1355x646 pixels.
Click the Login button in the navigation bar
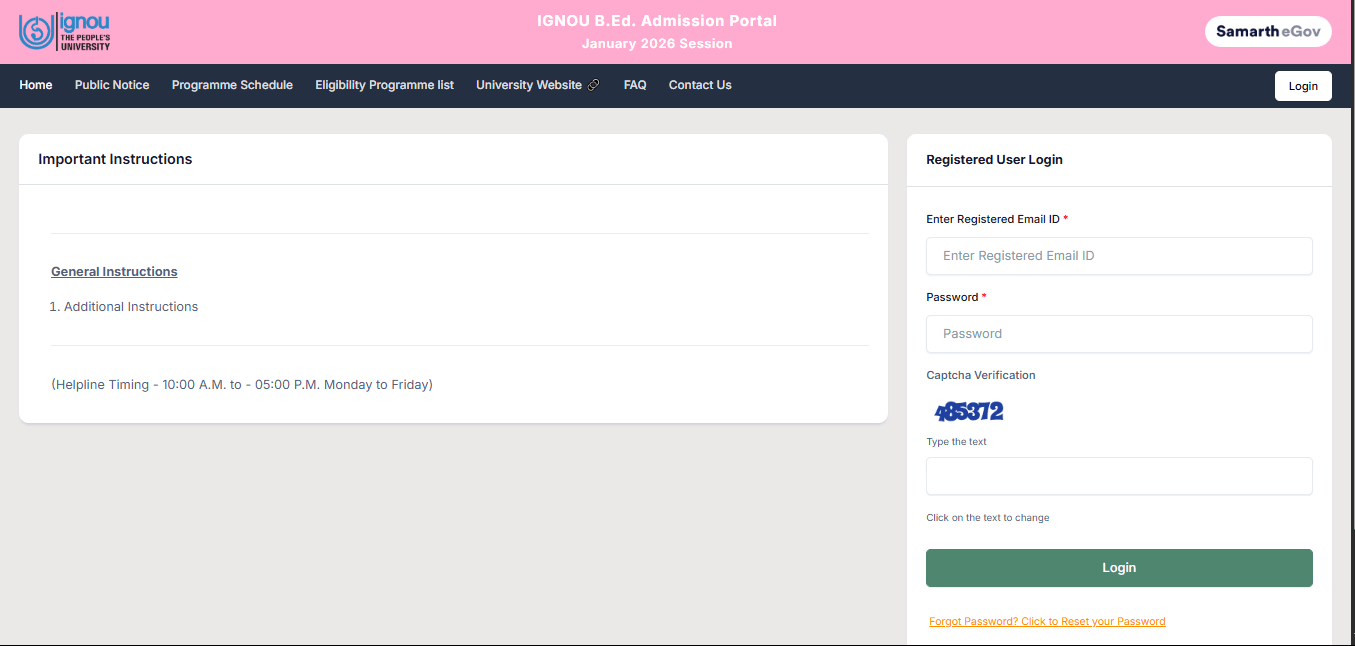[x=1303, y=85]
